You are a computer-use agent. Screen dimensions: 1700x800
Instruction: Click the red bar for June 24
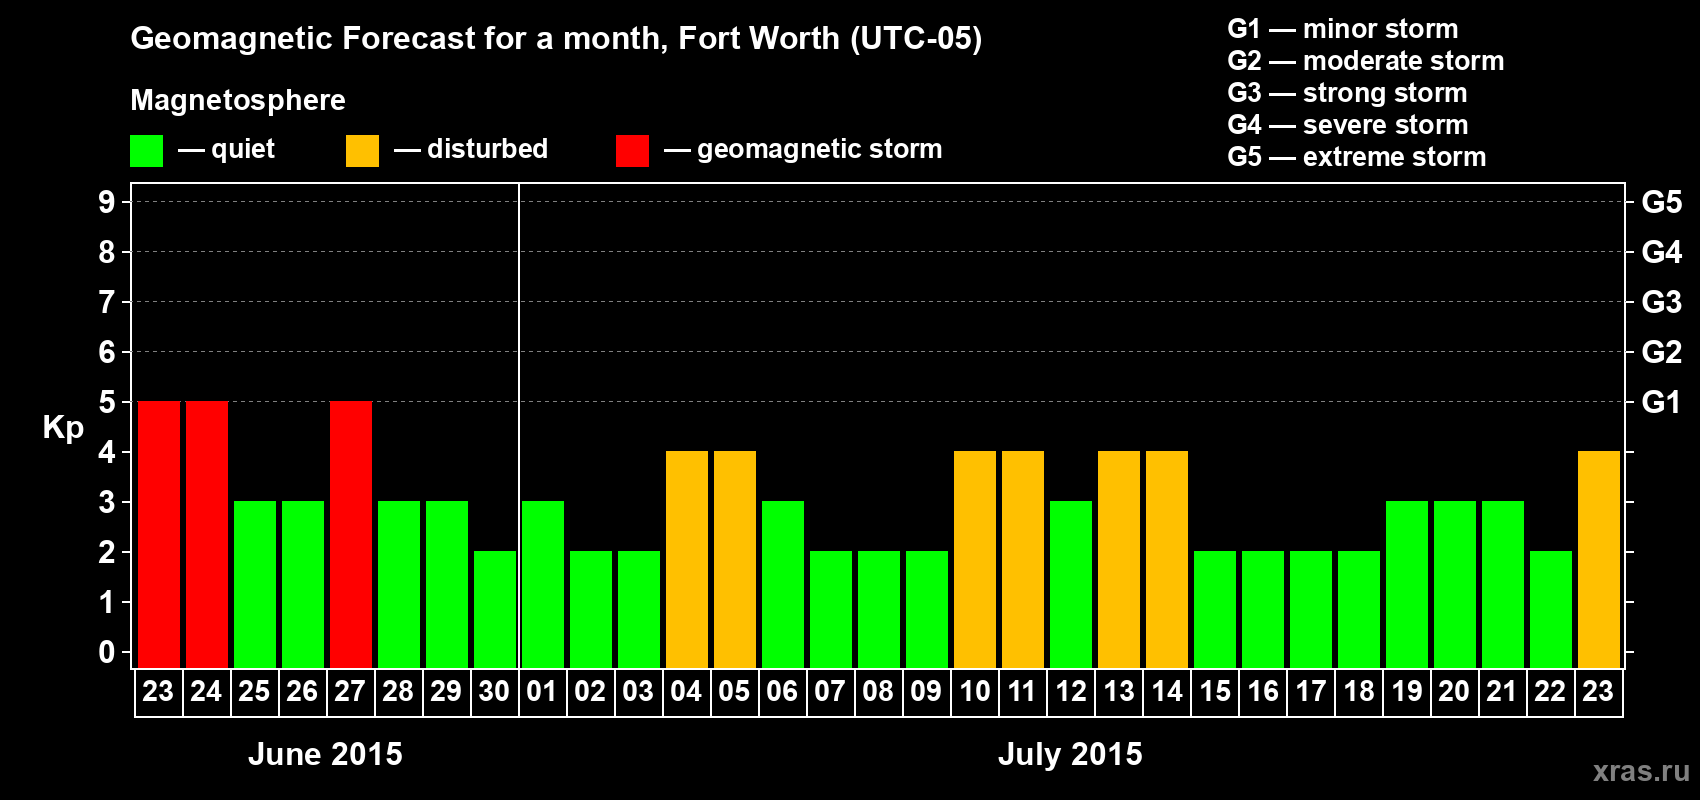click(207, 534)
